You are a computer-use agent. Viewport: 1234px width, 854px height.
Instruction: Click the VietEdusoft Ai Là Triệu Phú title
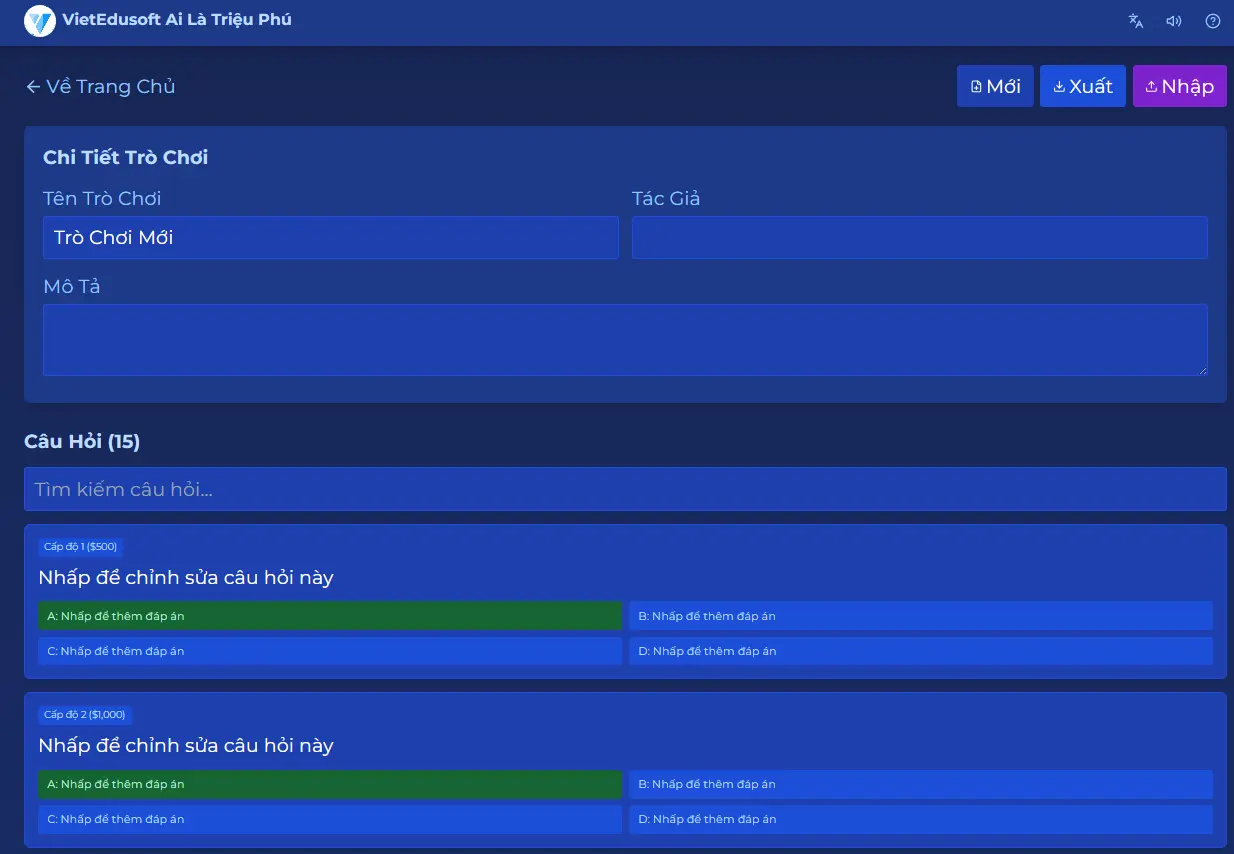pyautogui.click(x=177, y=19)
